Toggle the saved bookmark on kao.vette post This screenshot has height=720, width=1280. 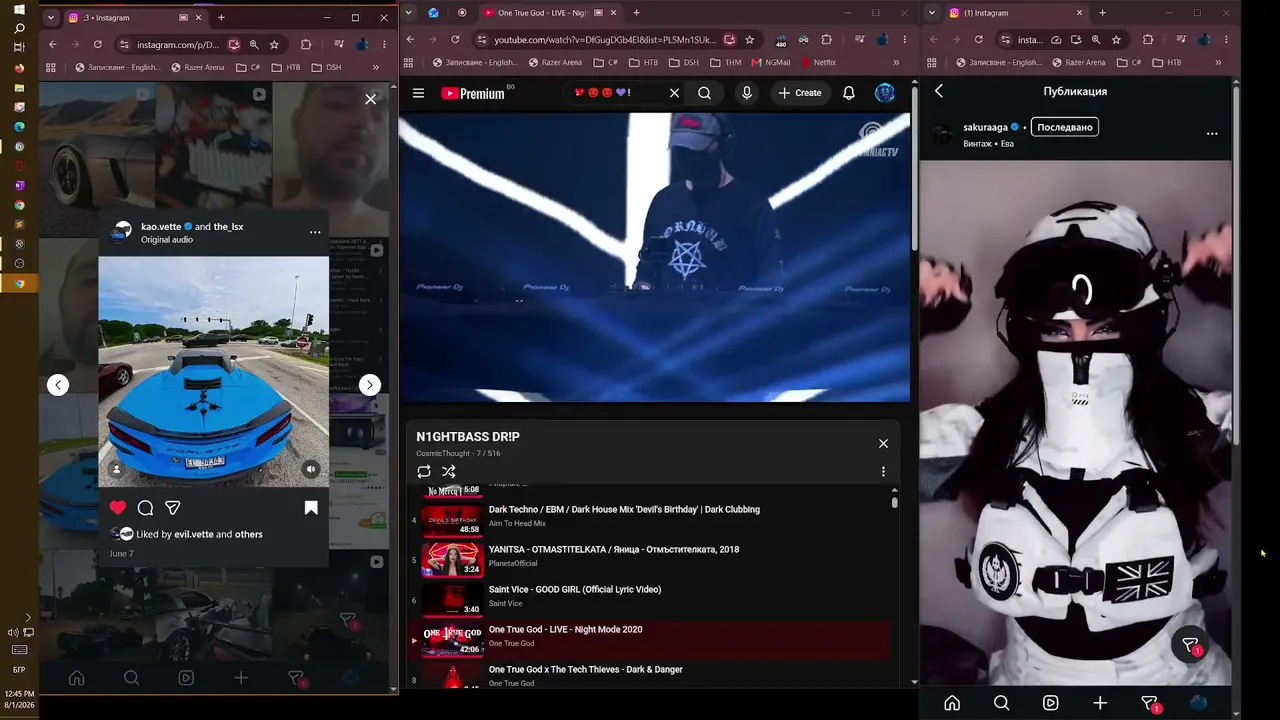click(x=311, y=508)
